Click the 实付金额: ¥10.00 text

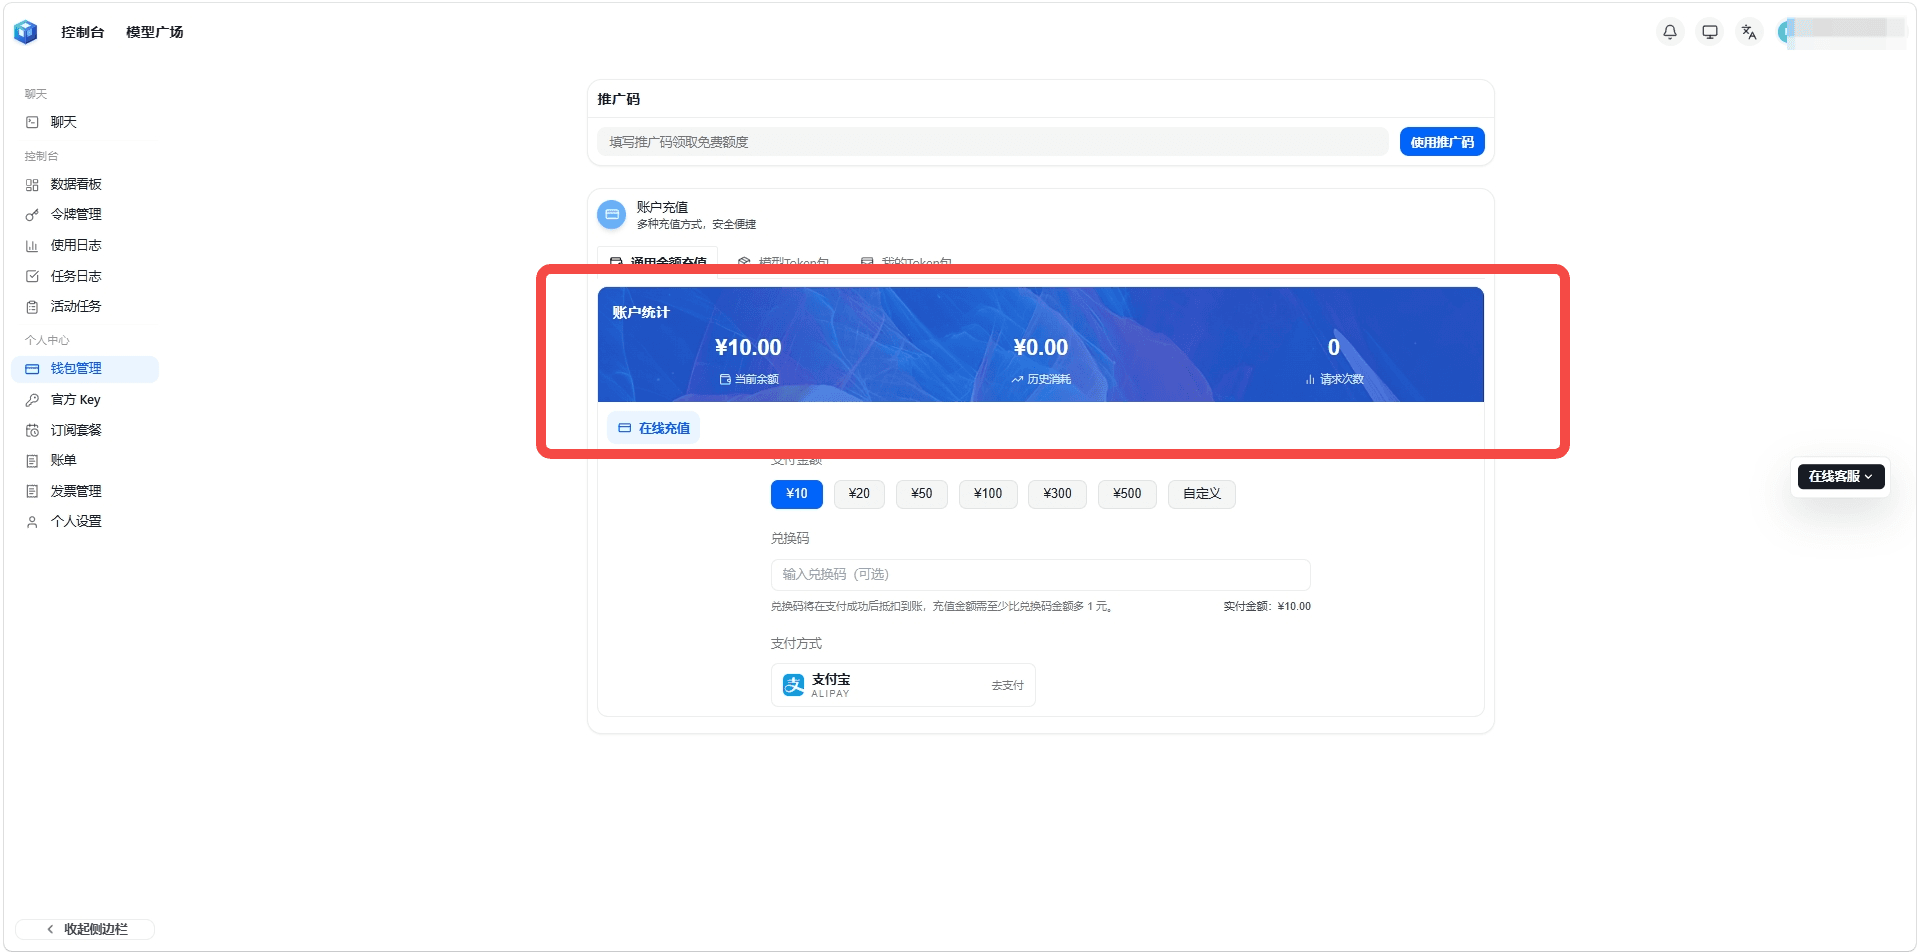click(1267, 607)
